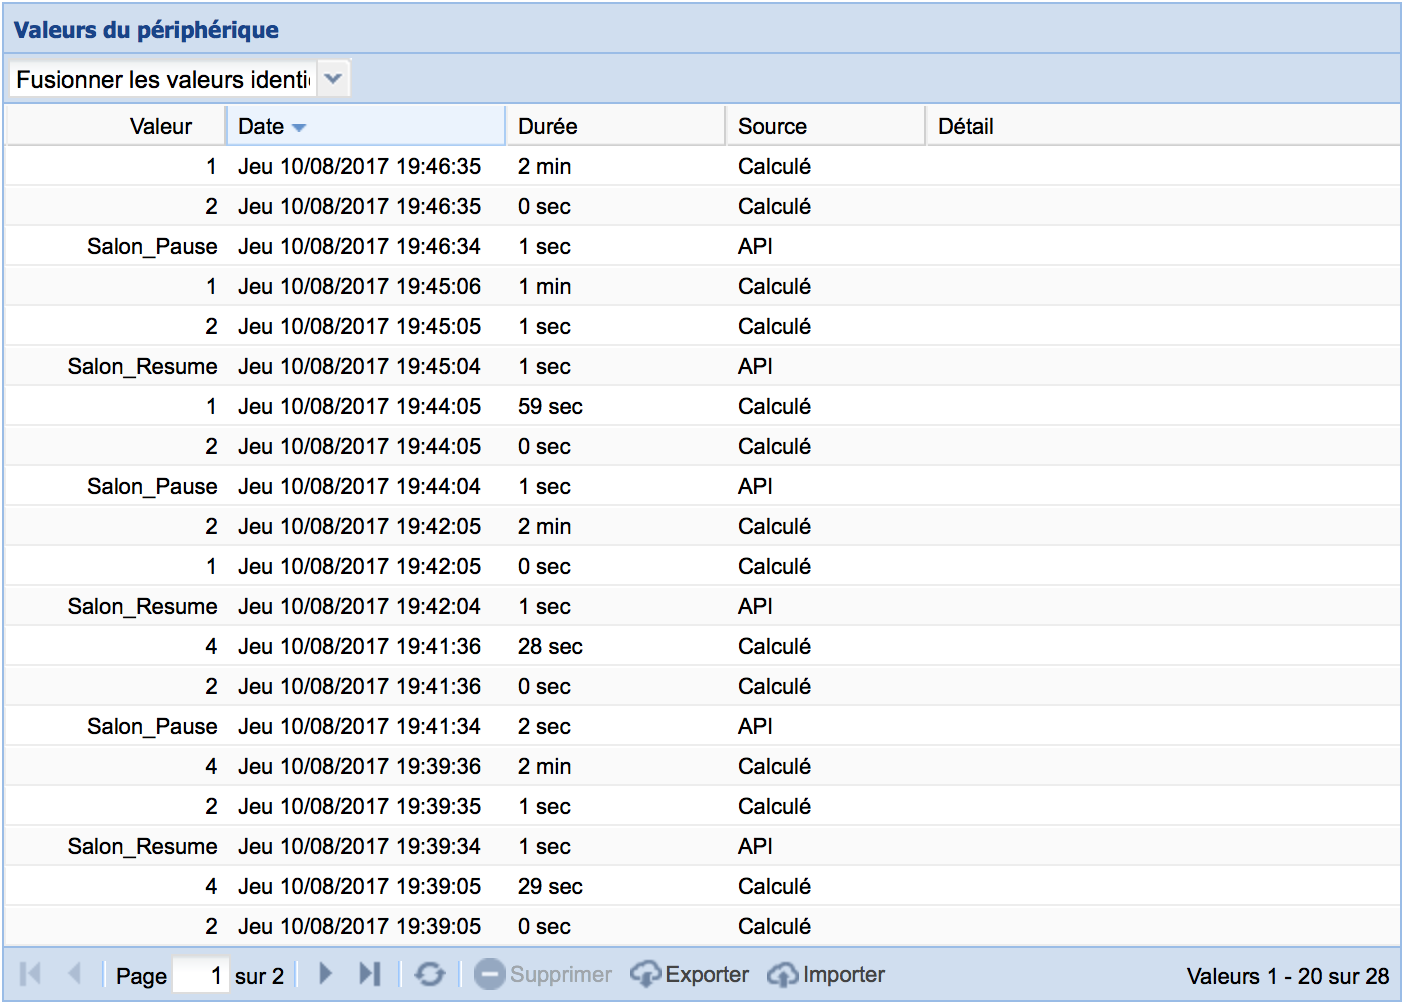
Task: Select Salon_Resume row at 19:42:04
Action: tap(702, 606)
